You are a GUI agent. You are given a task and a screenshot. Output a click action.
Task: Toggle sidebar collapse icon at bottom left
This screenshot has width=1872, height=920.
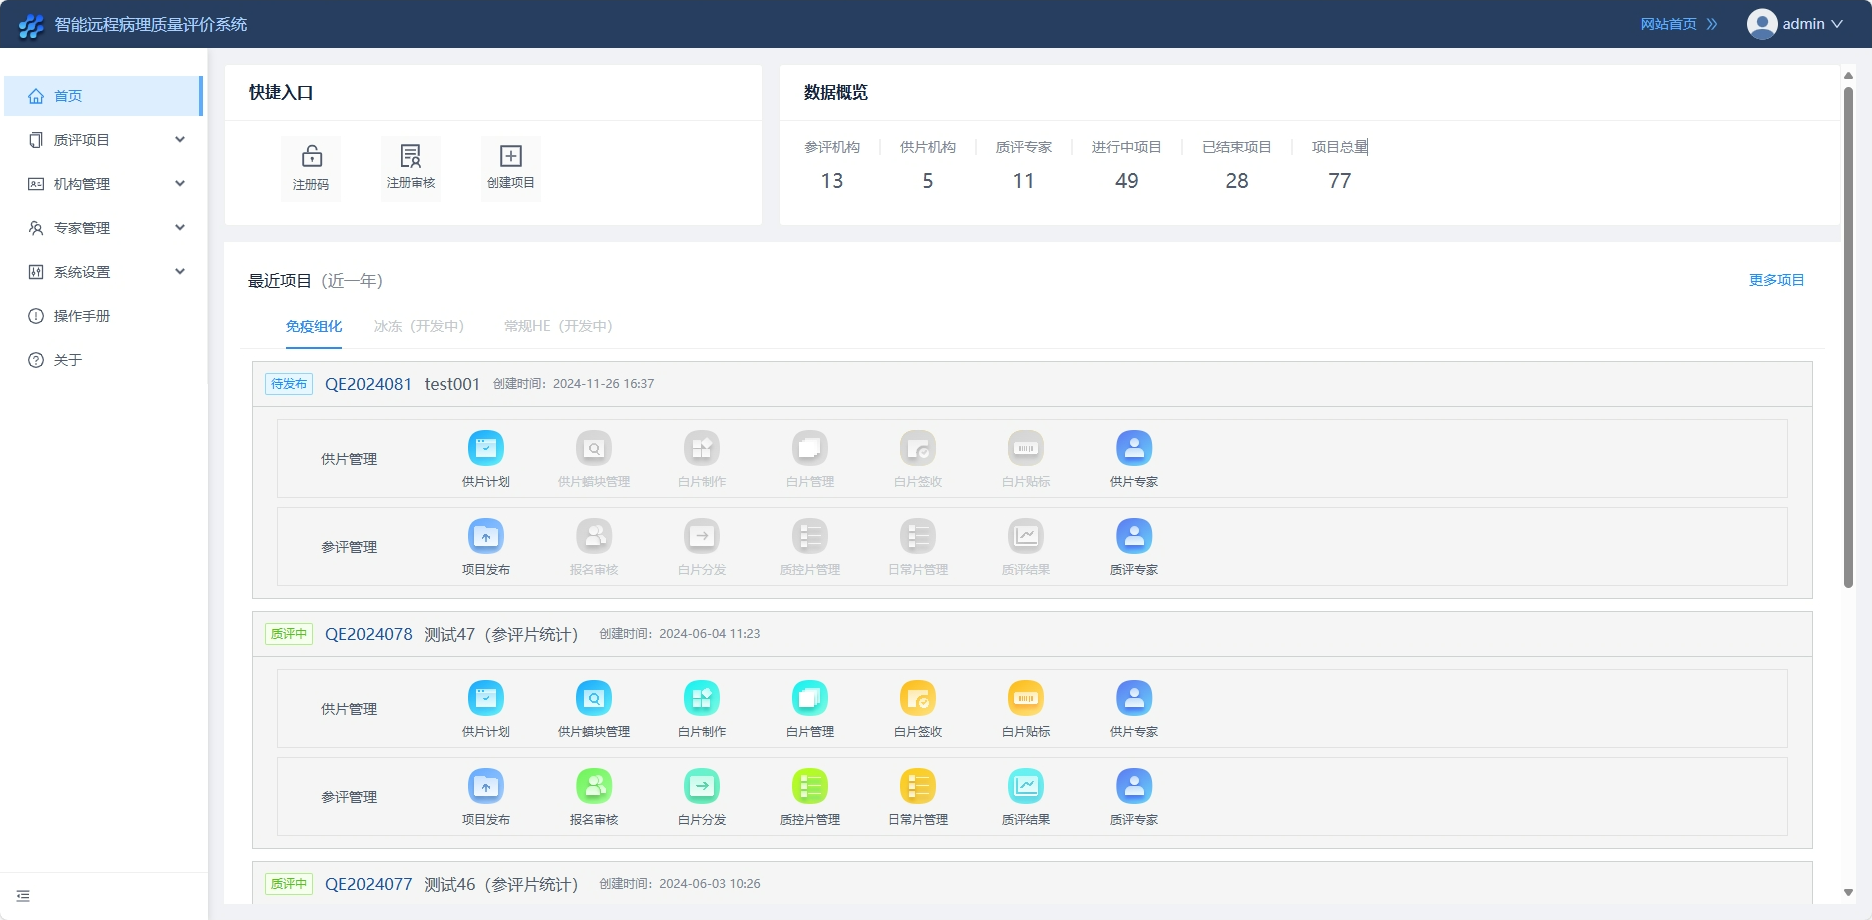[23, 896]
